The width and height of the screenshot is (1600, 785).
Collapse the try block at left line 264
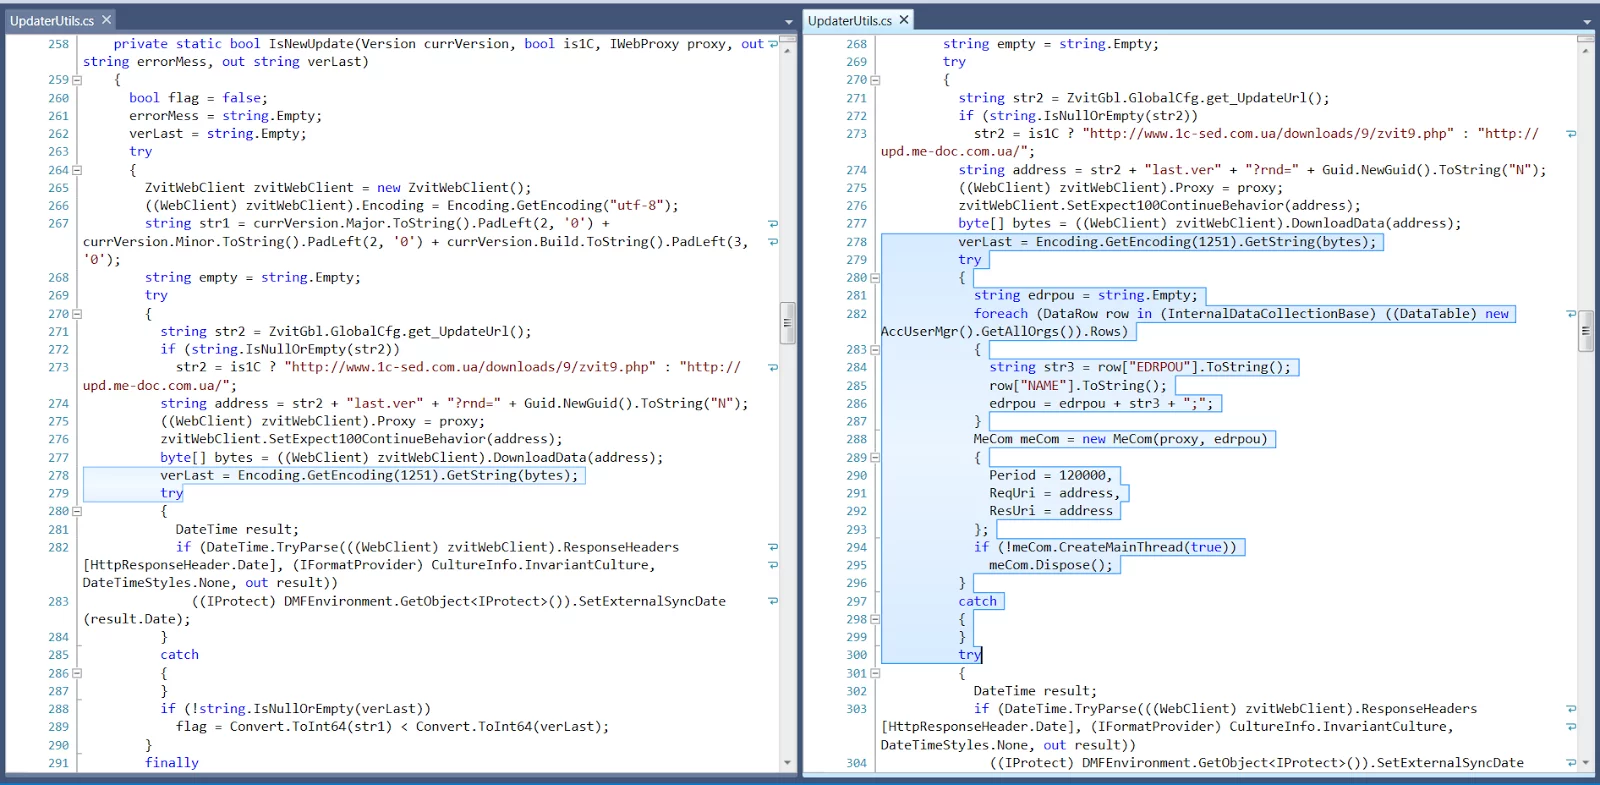(77, 170)
